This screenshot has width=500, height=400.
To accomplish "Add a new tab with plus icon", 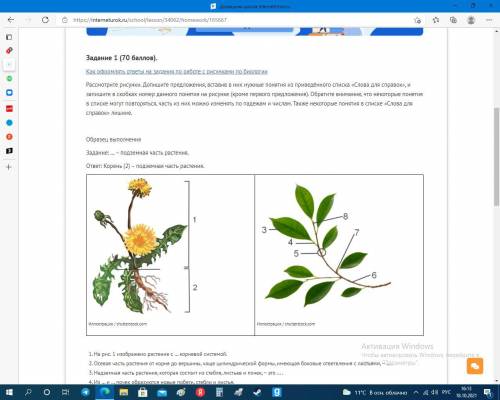I will point(9,167).
